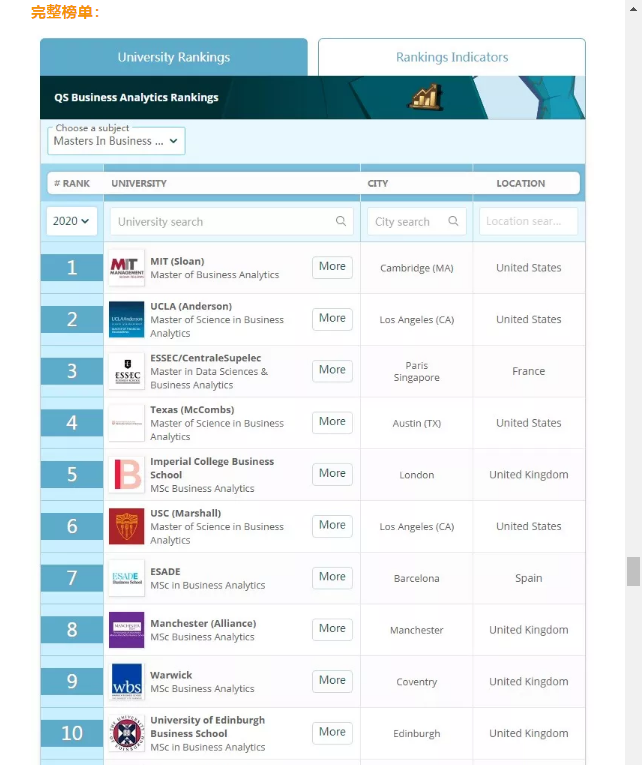Screen dimensions: 642x765
Task: Click the Manchester (Alliance) university name
Action: point(203,624)
